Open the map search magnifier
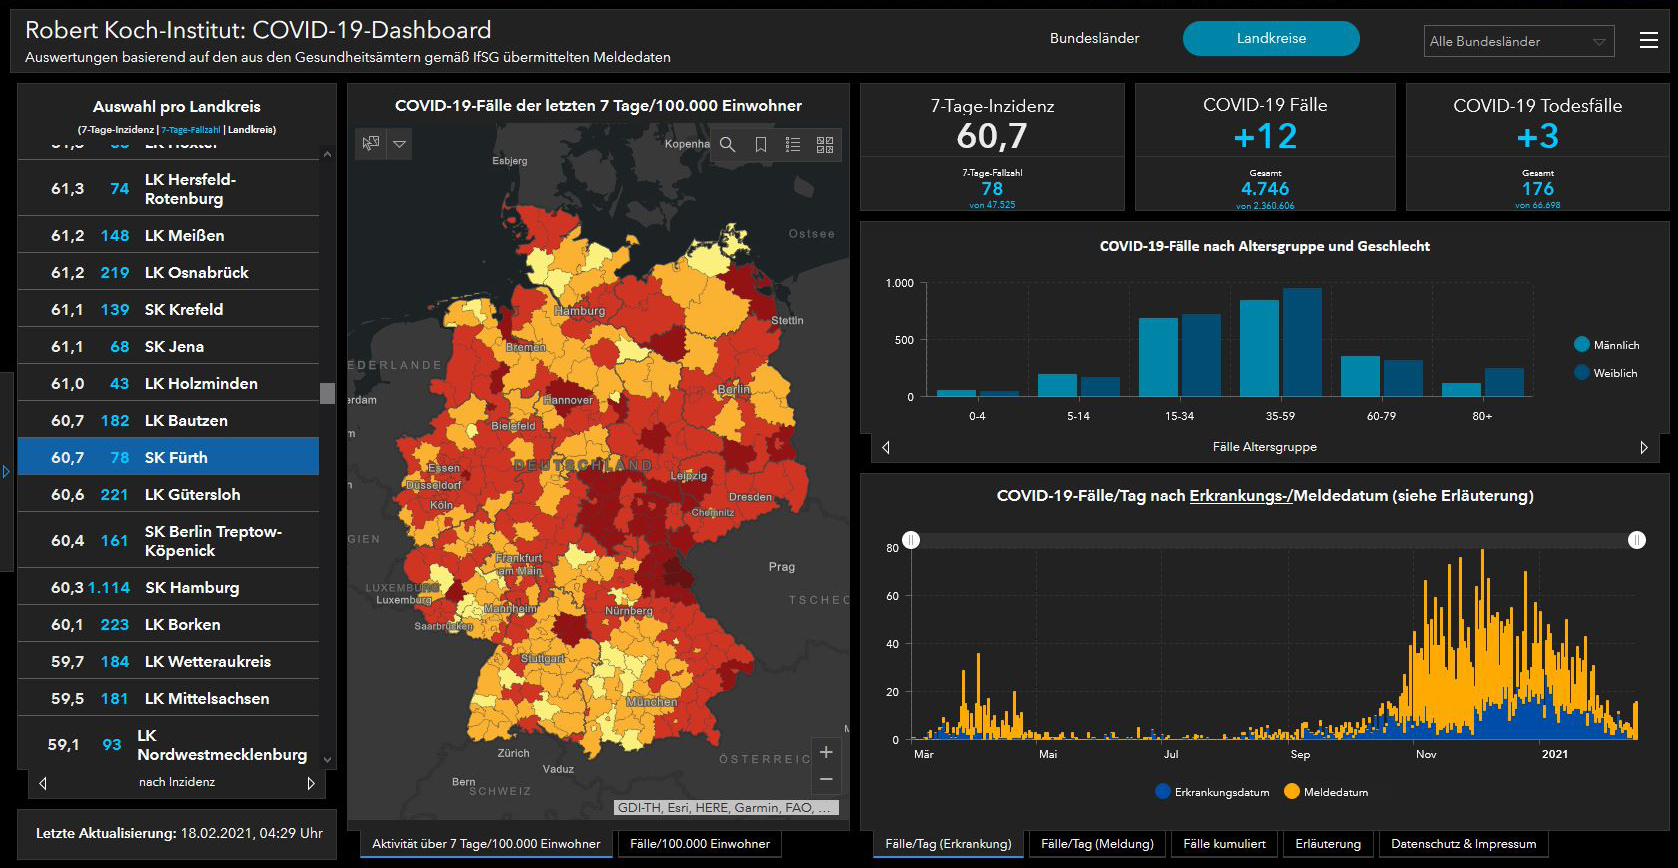The width and height of the screenshot is (1678, 868). (728, 145)
